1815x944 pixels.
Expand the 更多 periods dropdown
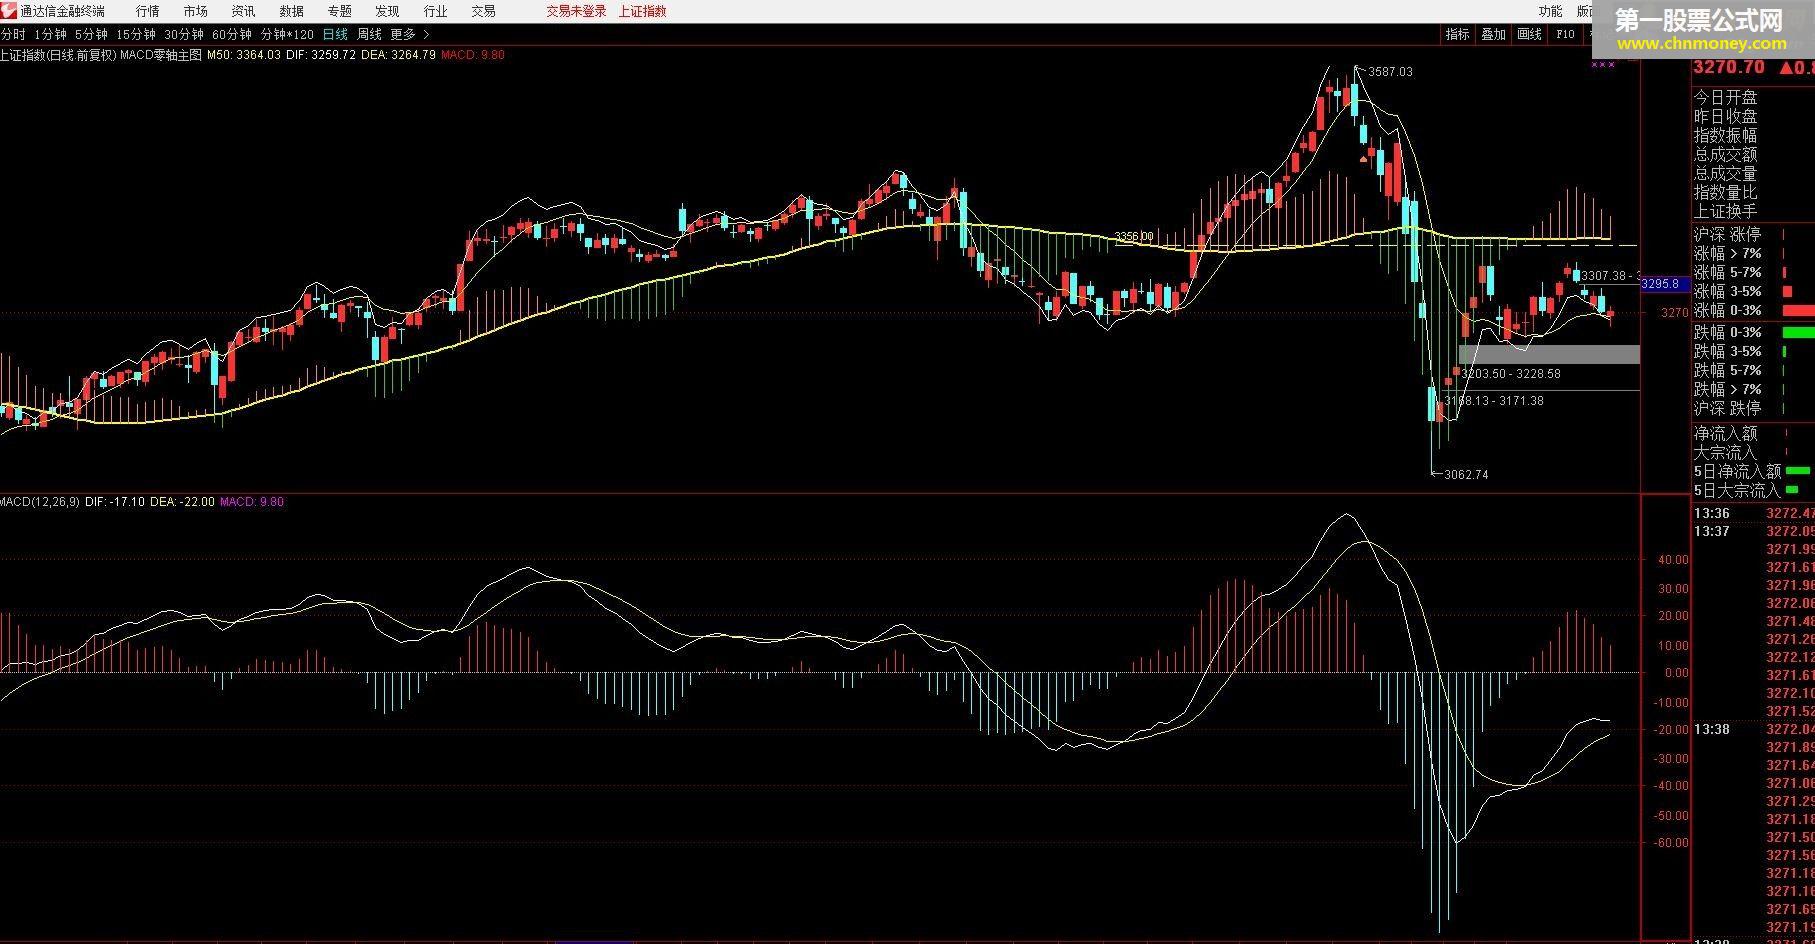pos(410,34)
